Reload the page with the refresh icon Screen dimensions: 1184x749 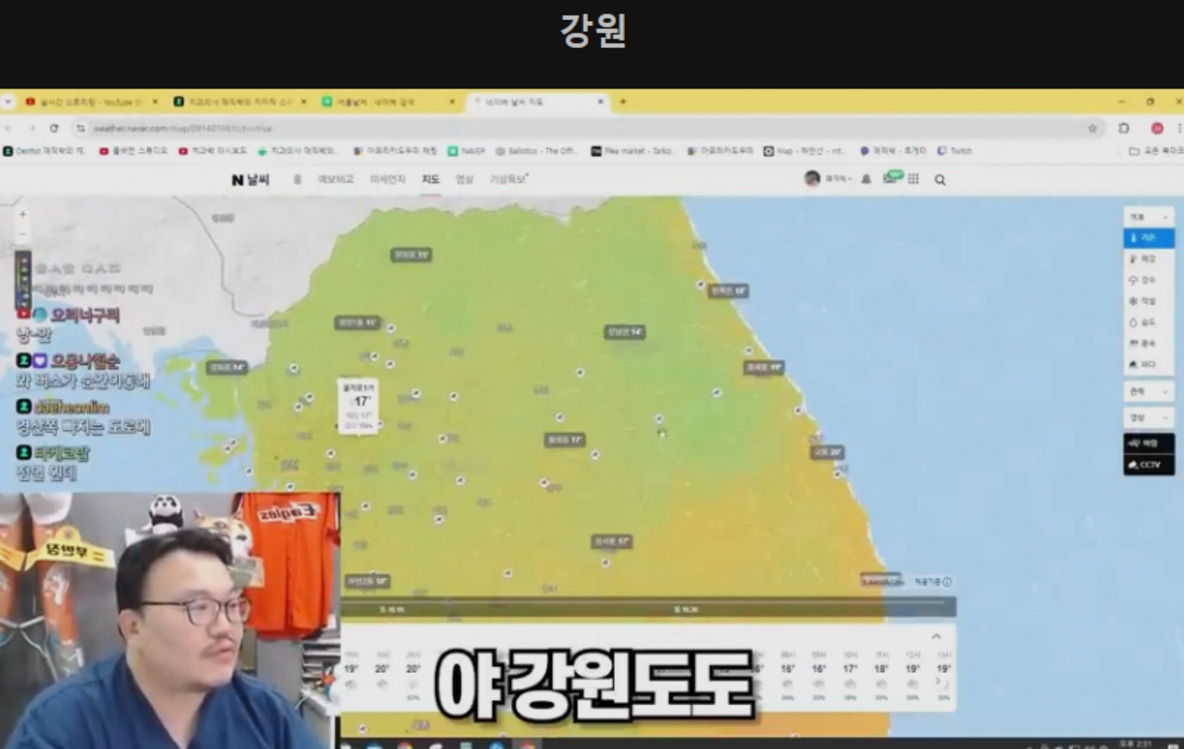tap(54, 128)
